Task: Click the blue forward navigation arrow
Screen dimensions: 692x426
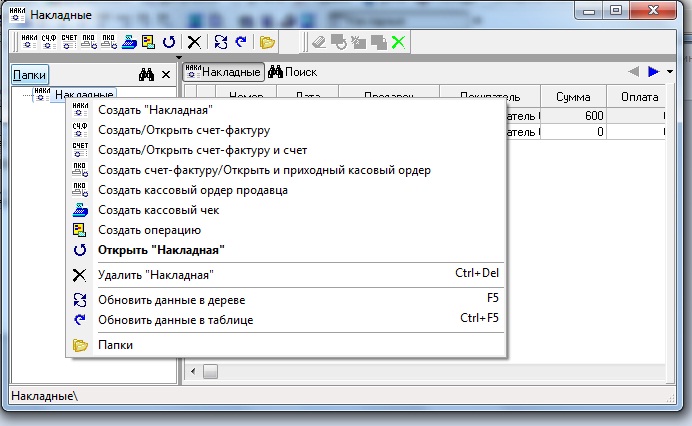Action: [x=653, y=72]
